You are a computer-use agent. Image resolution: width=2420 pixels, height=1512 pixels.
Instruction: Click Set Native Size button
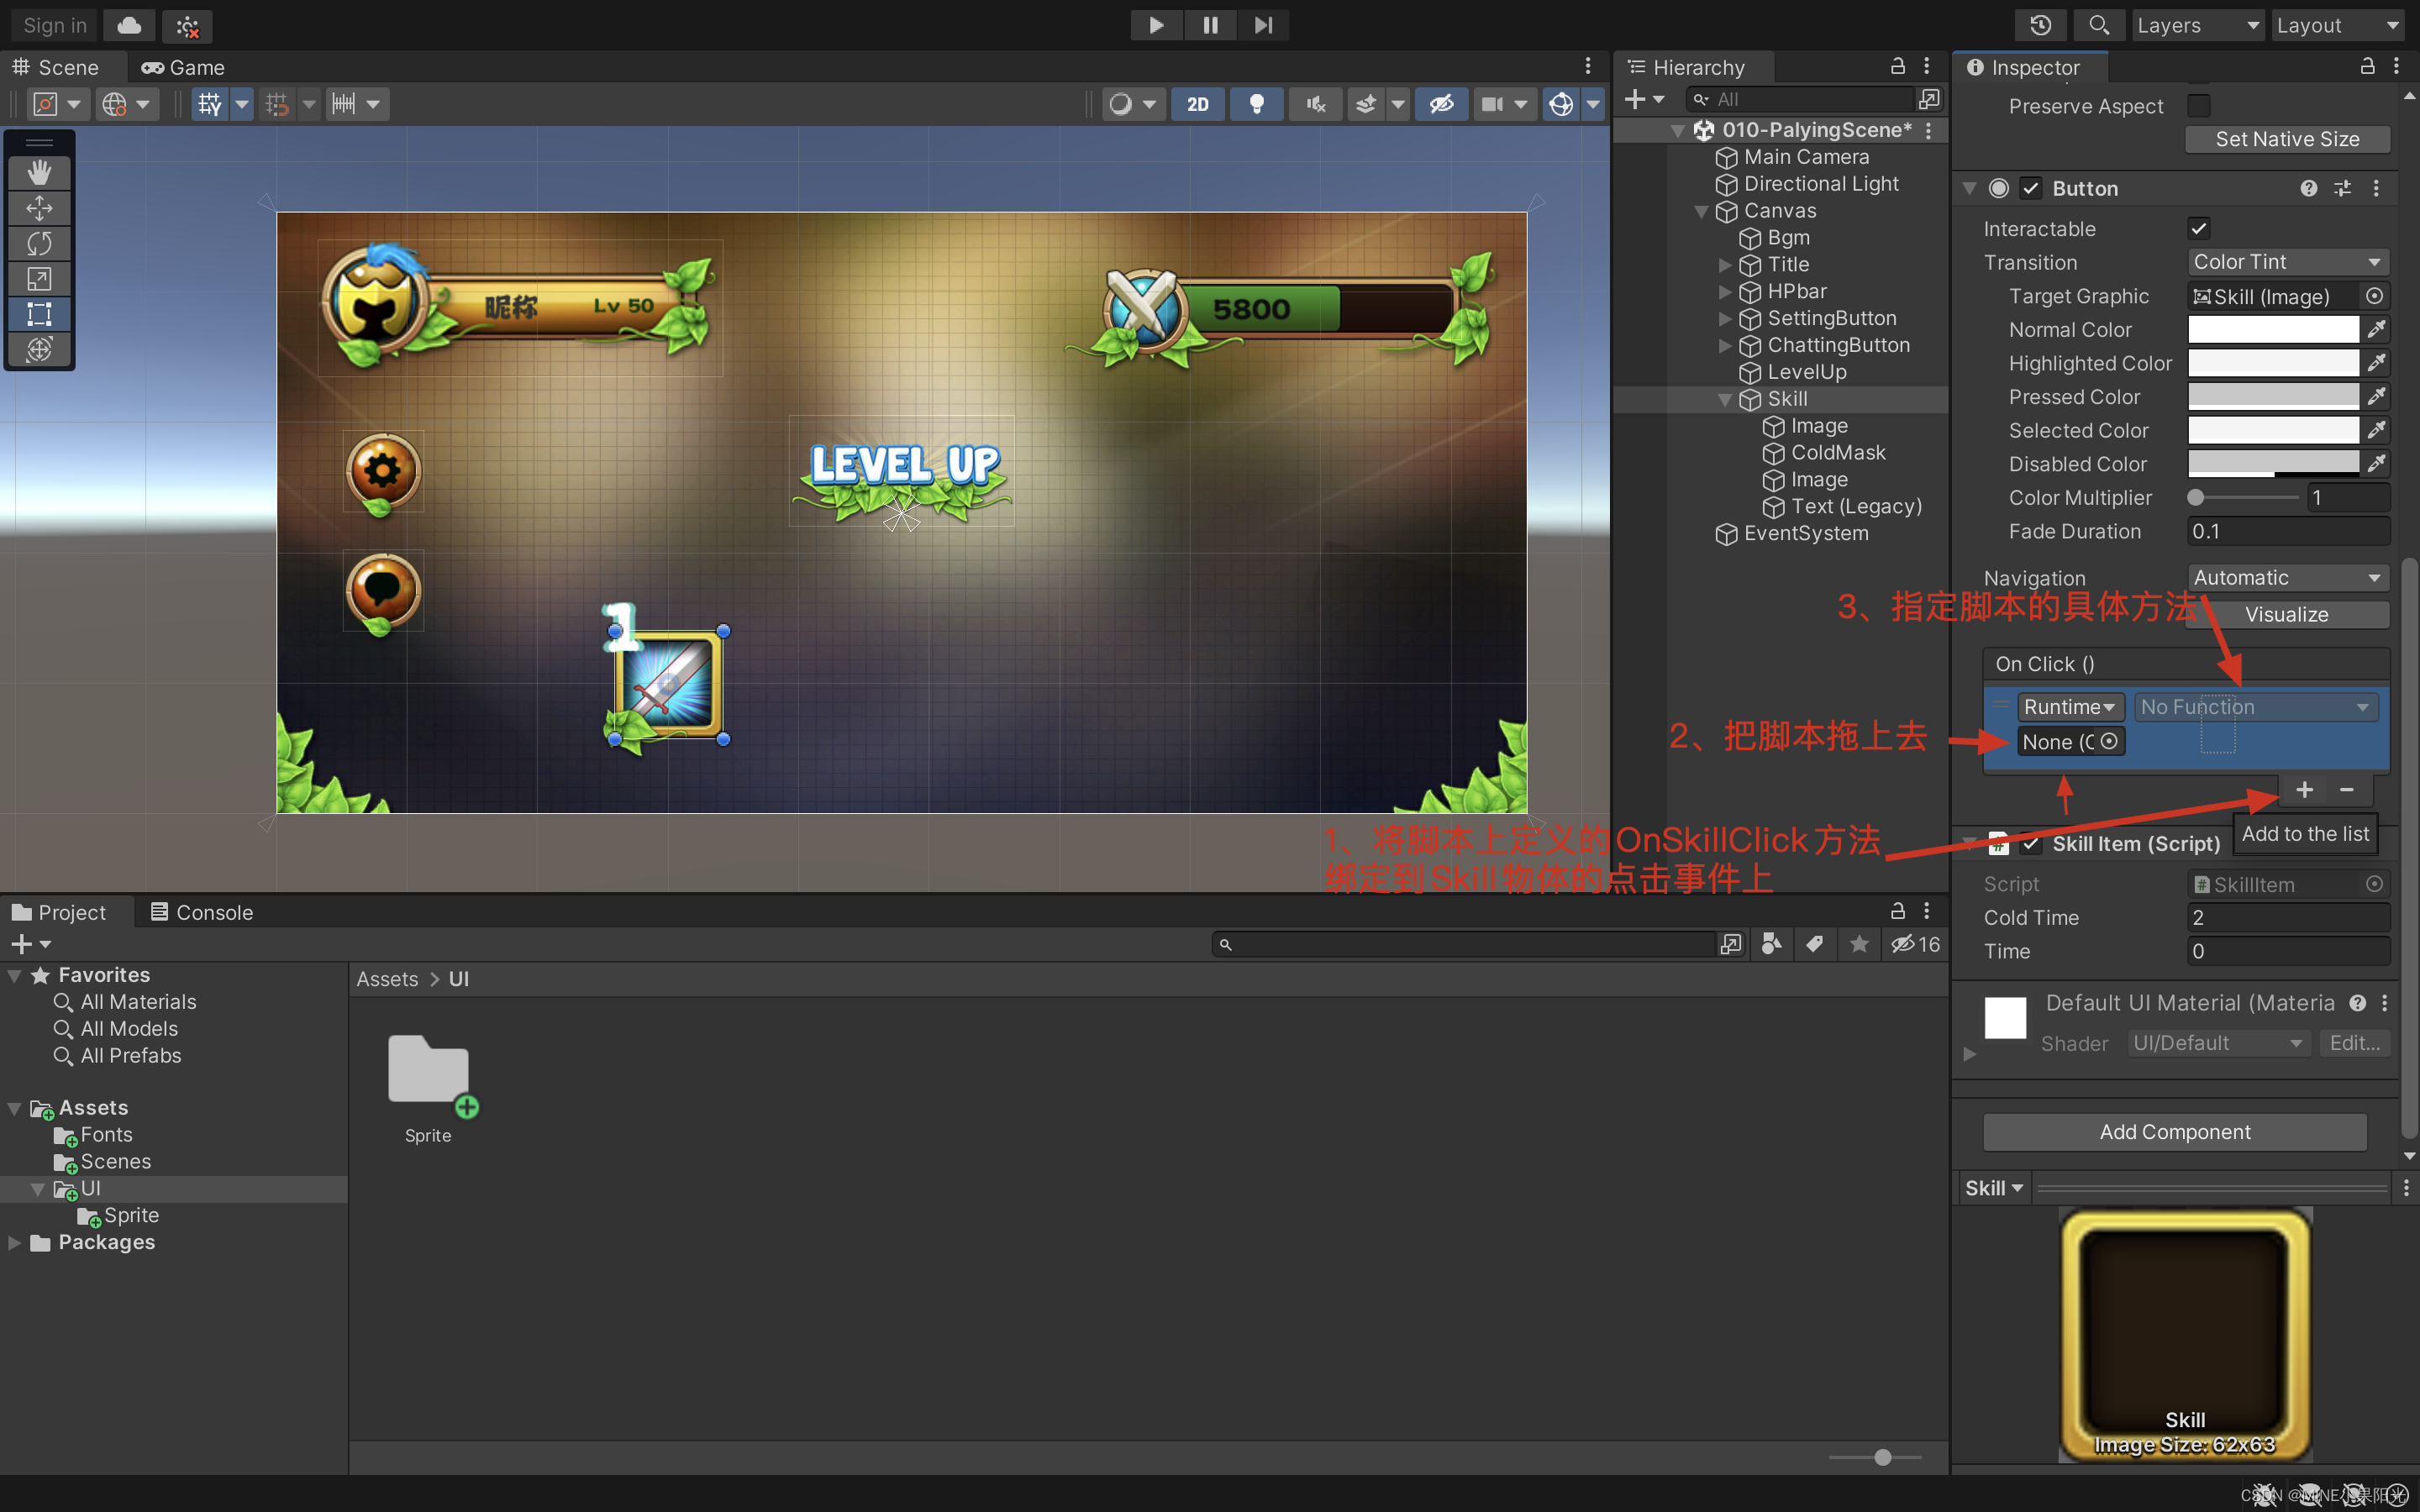click(2288, 139)
